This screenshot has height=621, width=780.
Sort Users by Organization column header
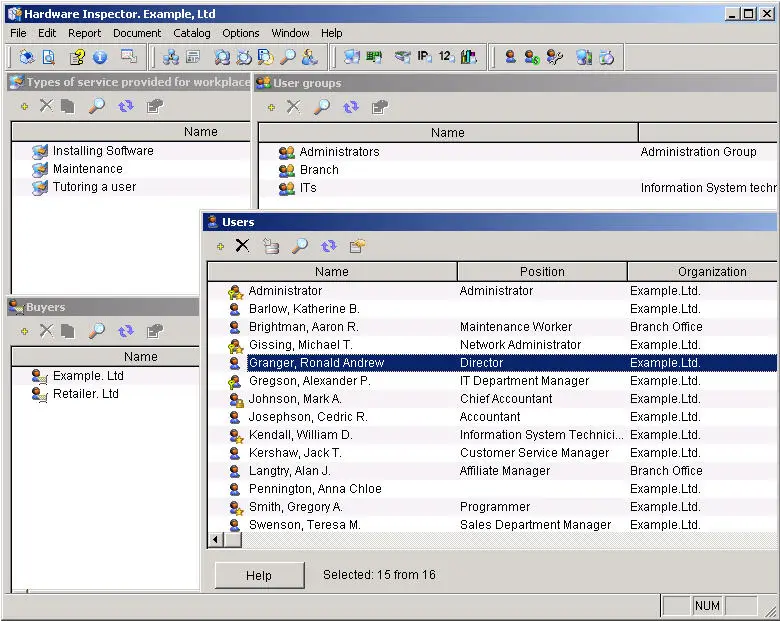point(702,272)
